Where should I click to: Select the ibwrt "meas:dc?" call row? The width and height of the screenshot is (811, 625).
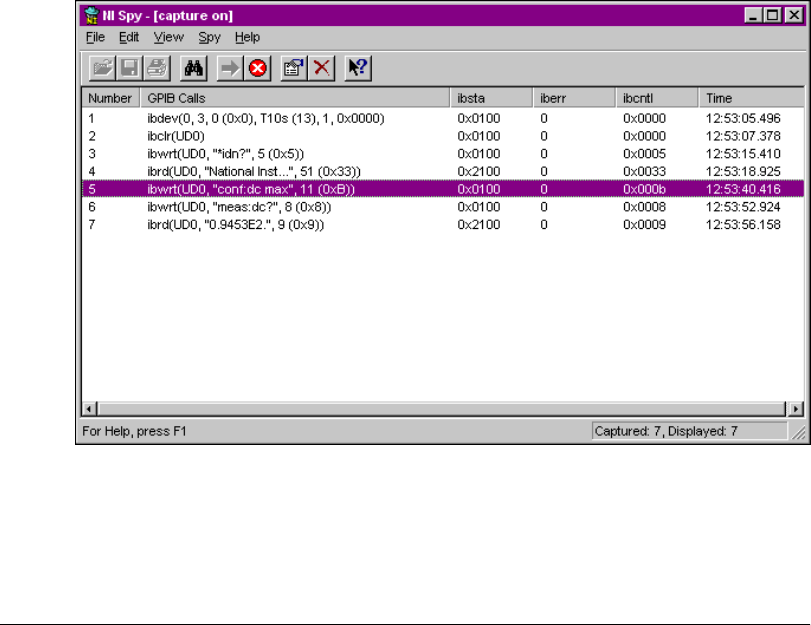pos(443,207)
